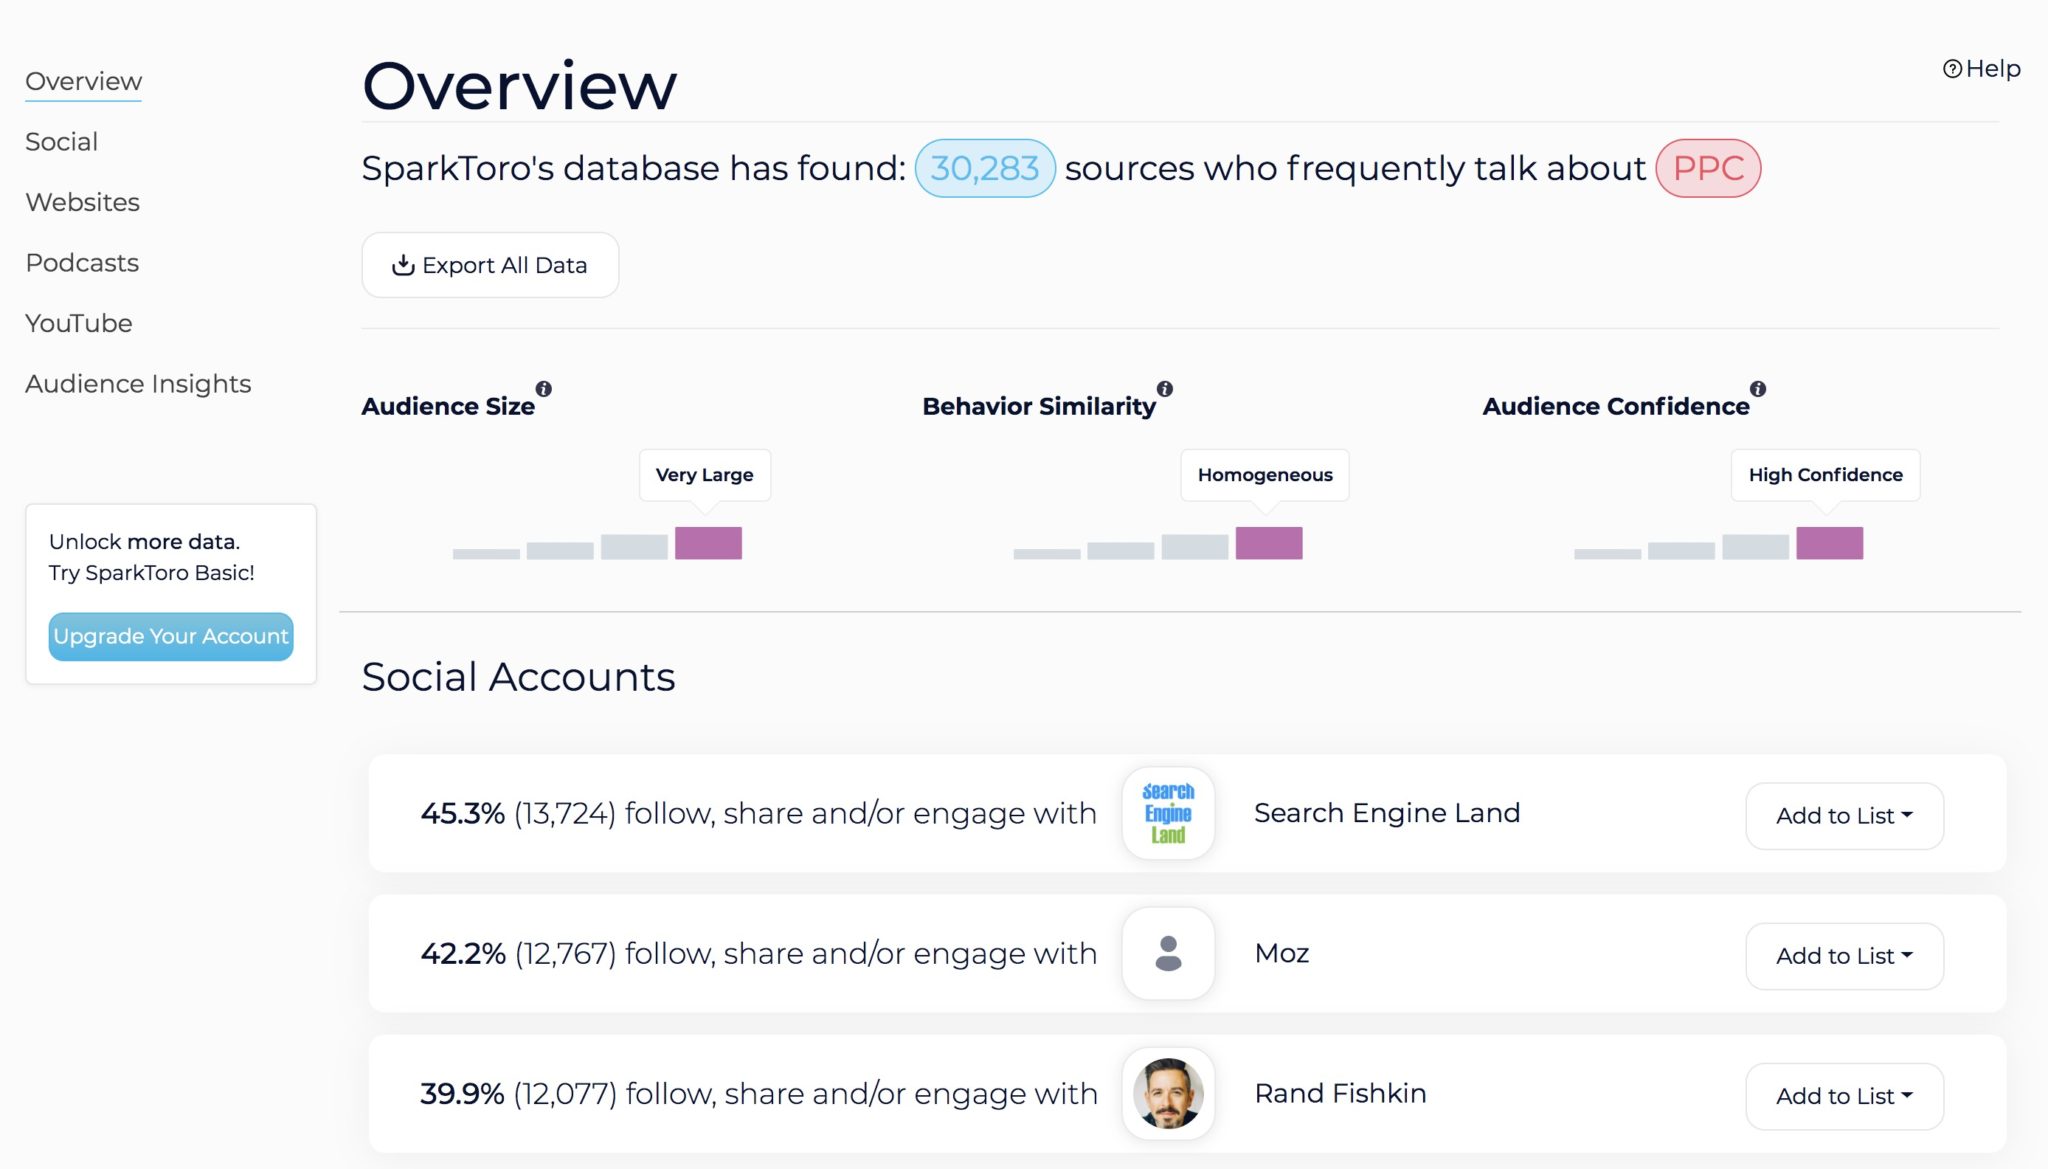Go to Social section in sidebar

coord(61,142)
